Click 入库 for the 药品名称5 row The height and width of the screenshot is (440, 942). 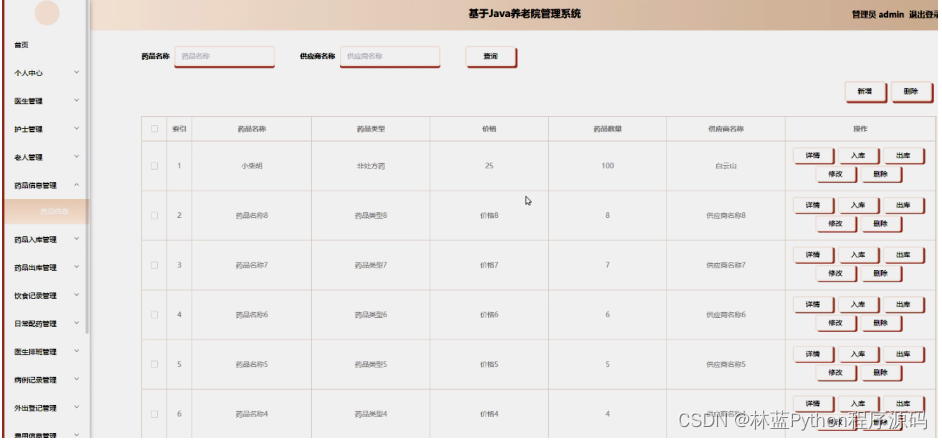[858, 354]
